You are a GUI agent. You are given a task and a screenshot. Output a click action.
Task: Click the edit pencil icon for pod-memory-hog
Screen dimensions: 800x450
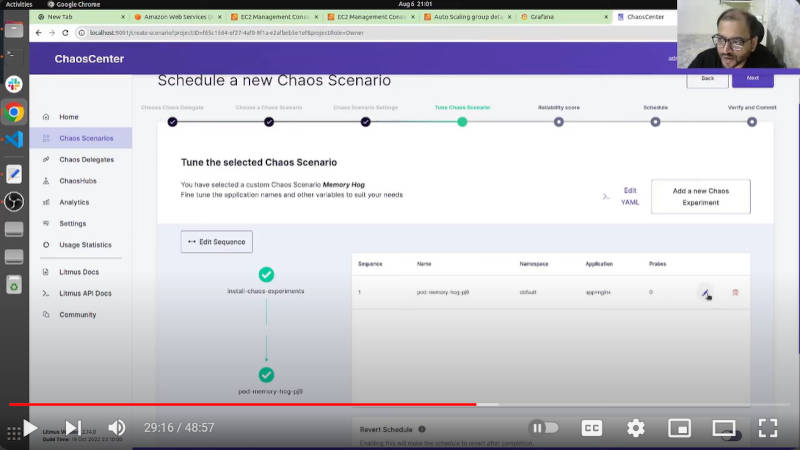pyautogui.click(x=705, y=293)
